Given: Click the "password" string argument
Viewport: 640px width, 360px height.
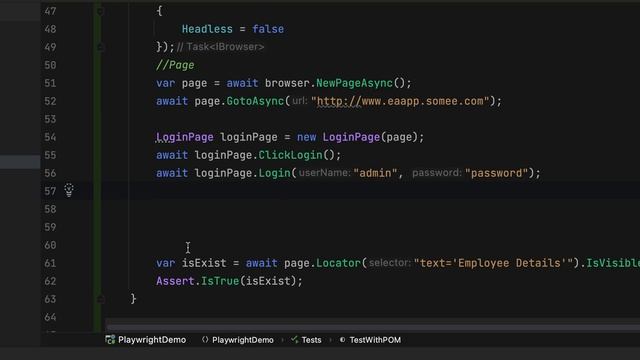Looking at the screenshot, I should (x=497, y=173).
